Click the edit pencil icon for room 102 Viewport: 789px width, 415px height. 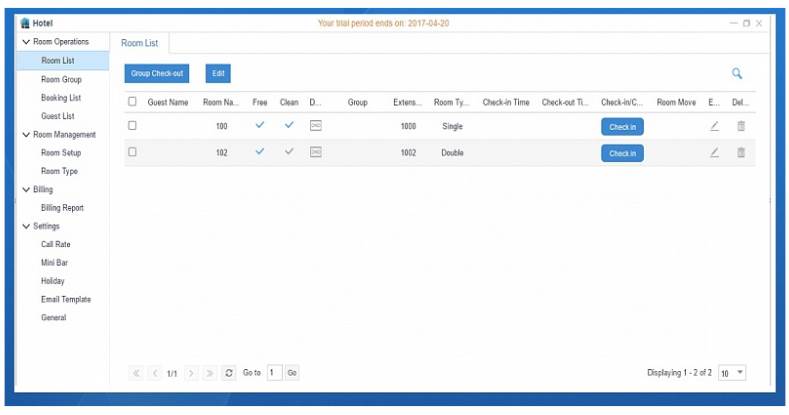point(714,152)
